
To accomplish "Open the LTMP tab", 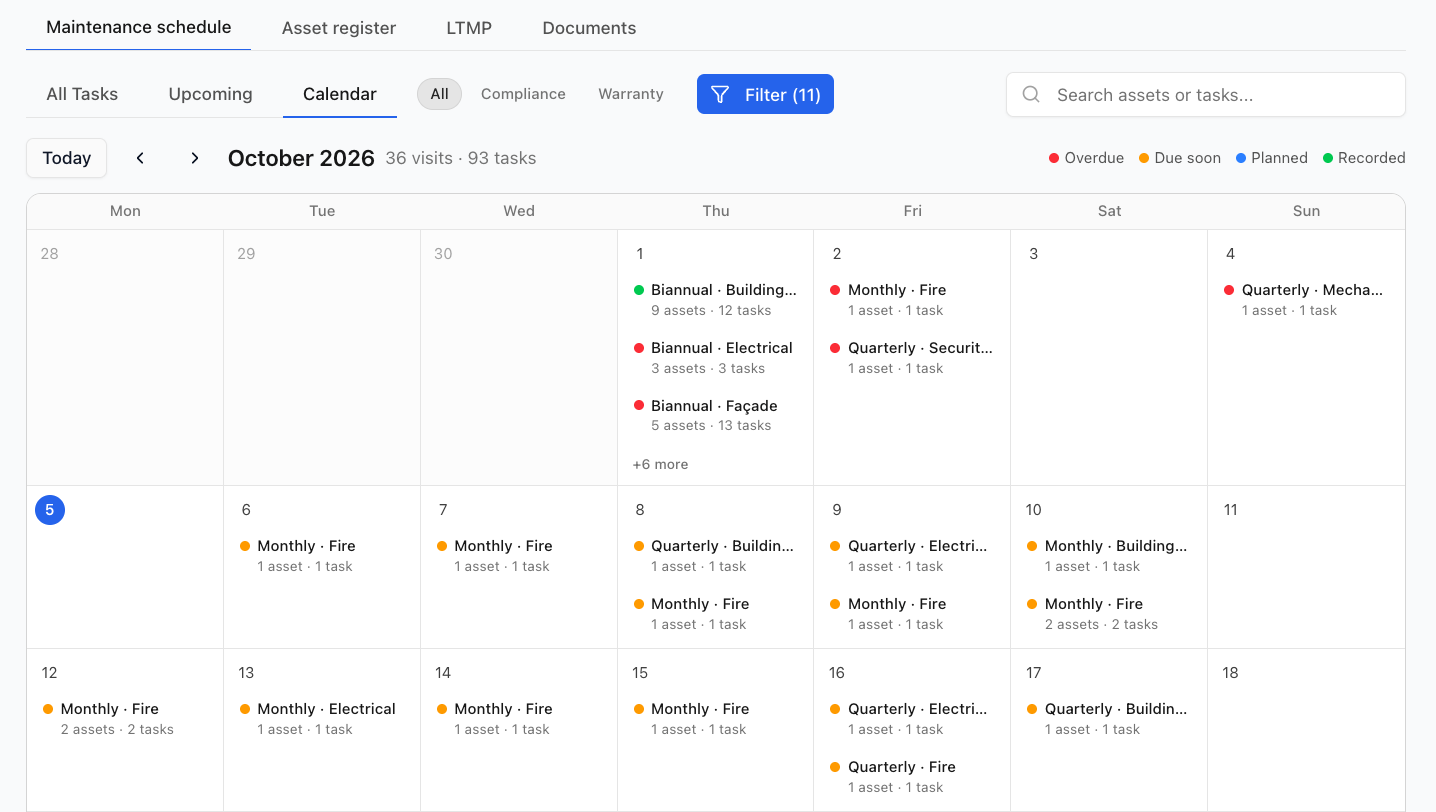I will pos(469,28).
